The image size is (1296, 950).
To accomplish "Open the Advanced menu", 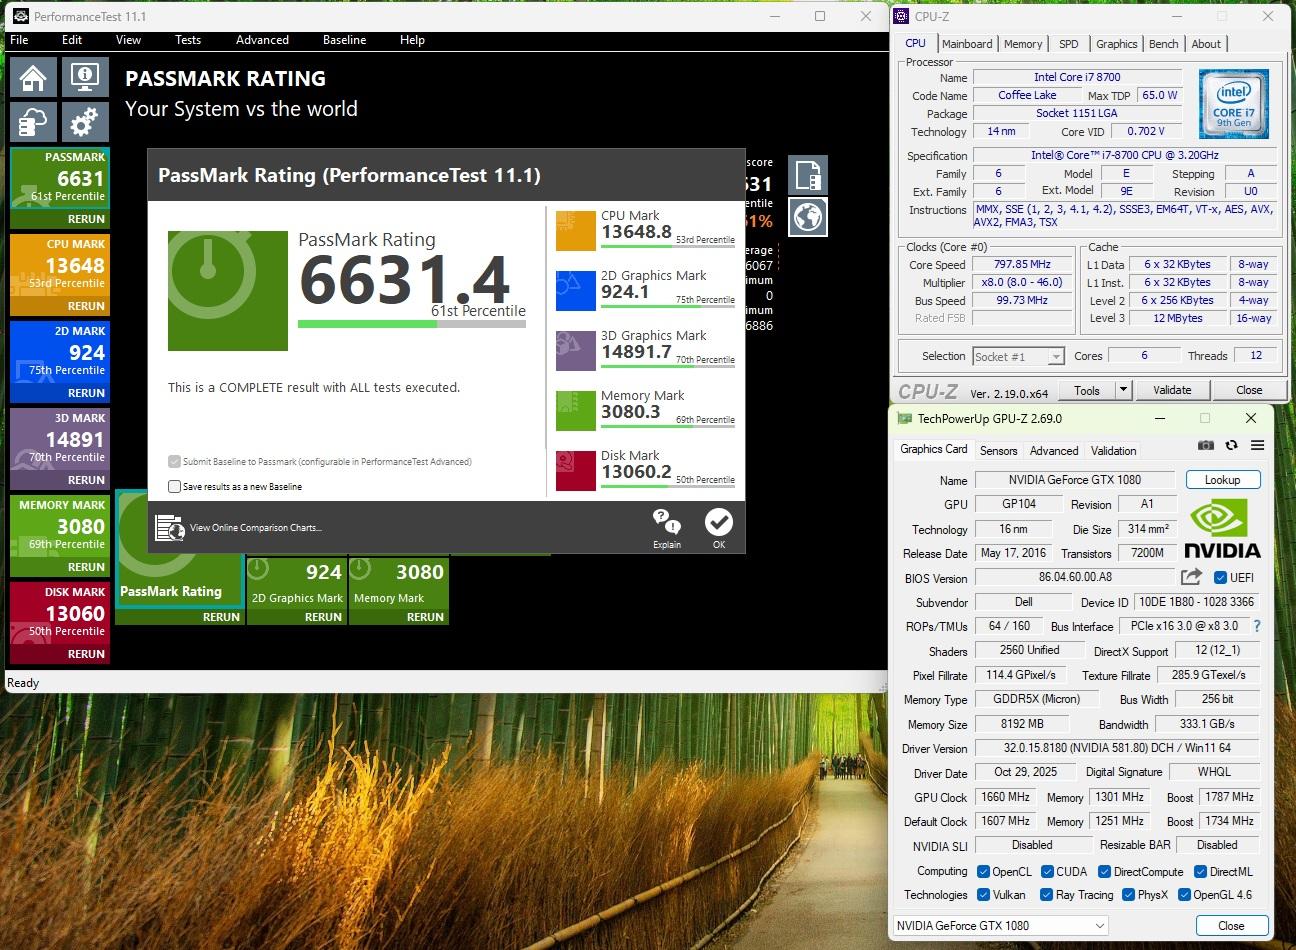I will pyautogui.click(x=262, y=40).
